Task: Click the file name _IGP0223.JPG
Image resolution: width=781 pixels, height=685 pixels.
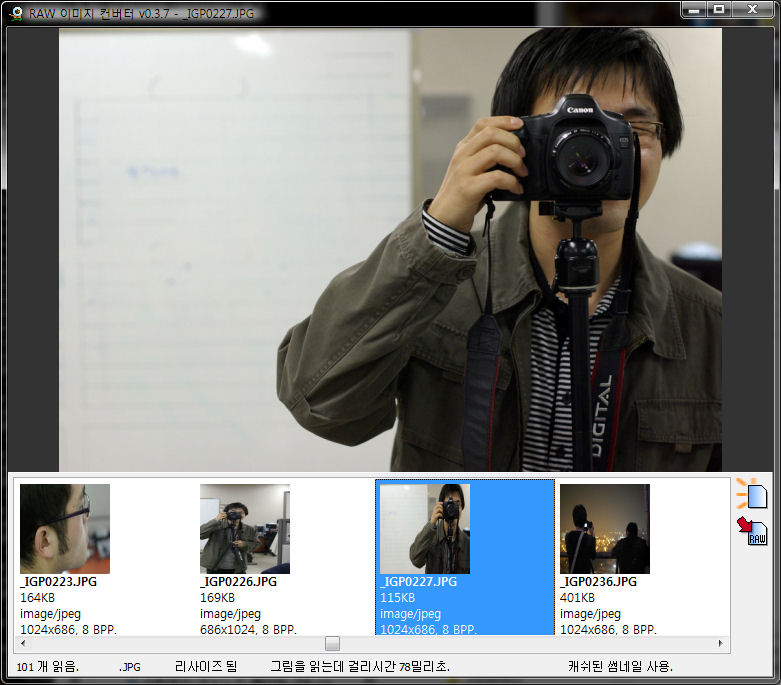Action: (58, 581)
